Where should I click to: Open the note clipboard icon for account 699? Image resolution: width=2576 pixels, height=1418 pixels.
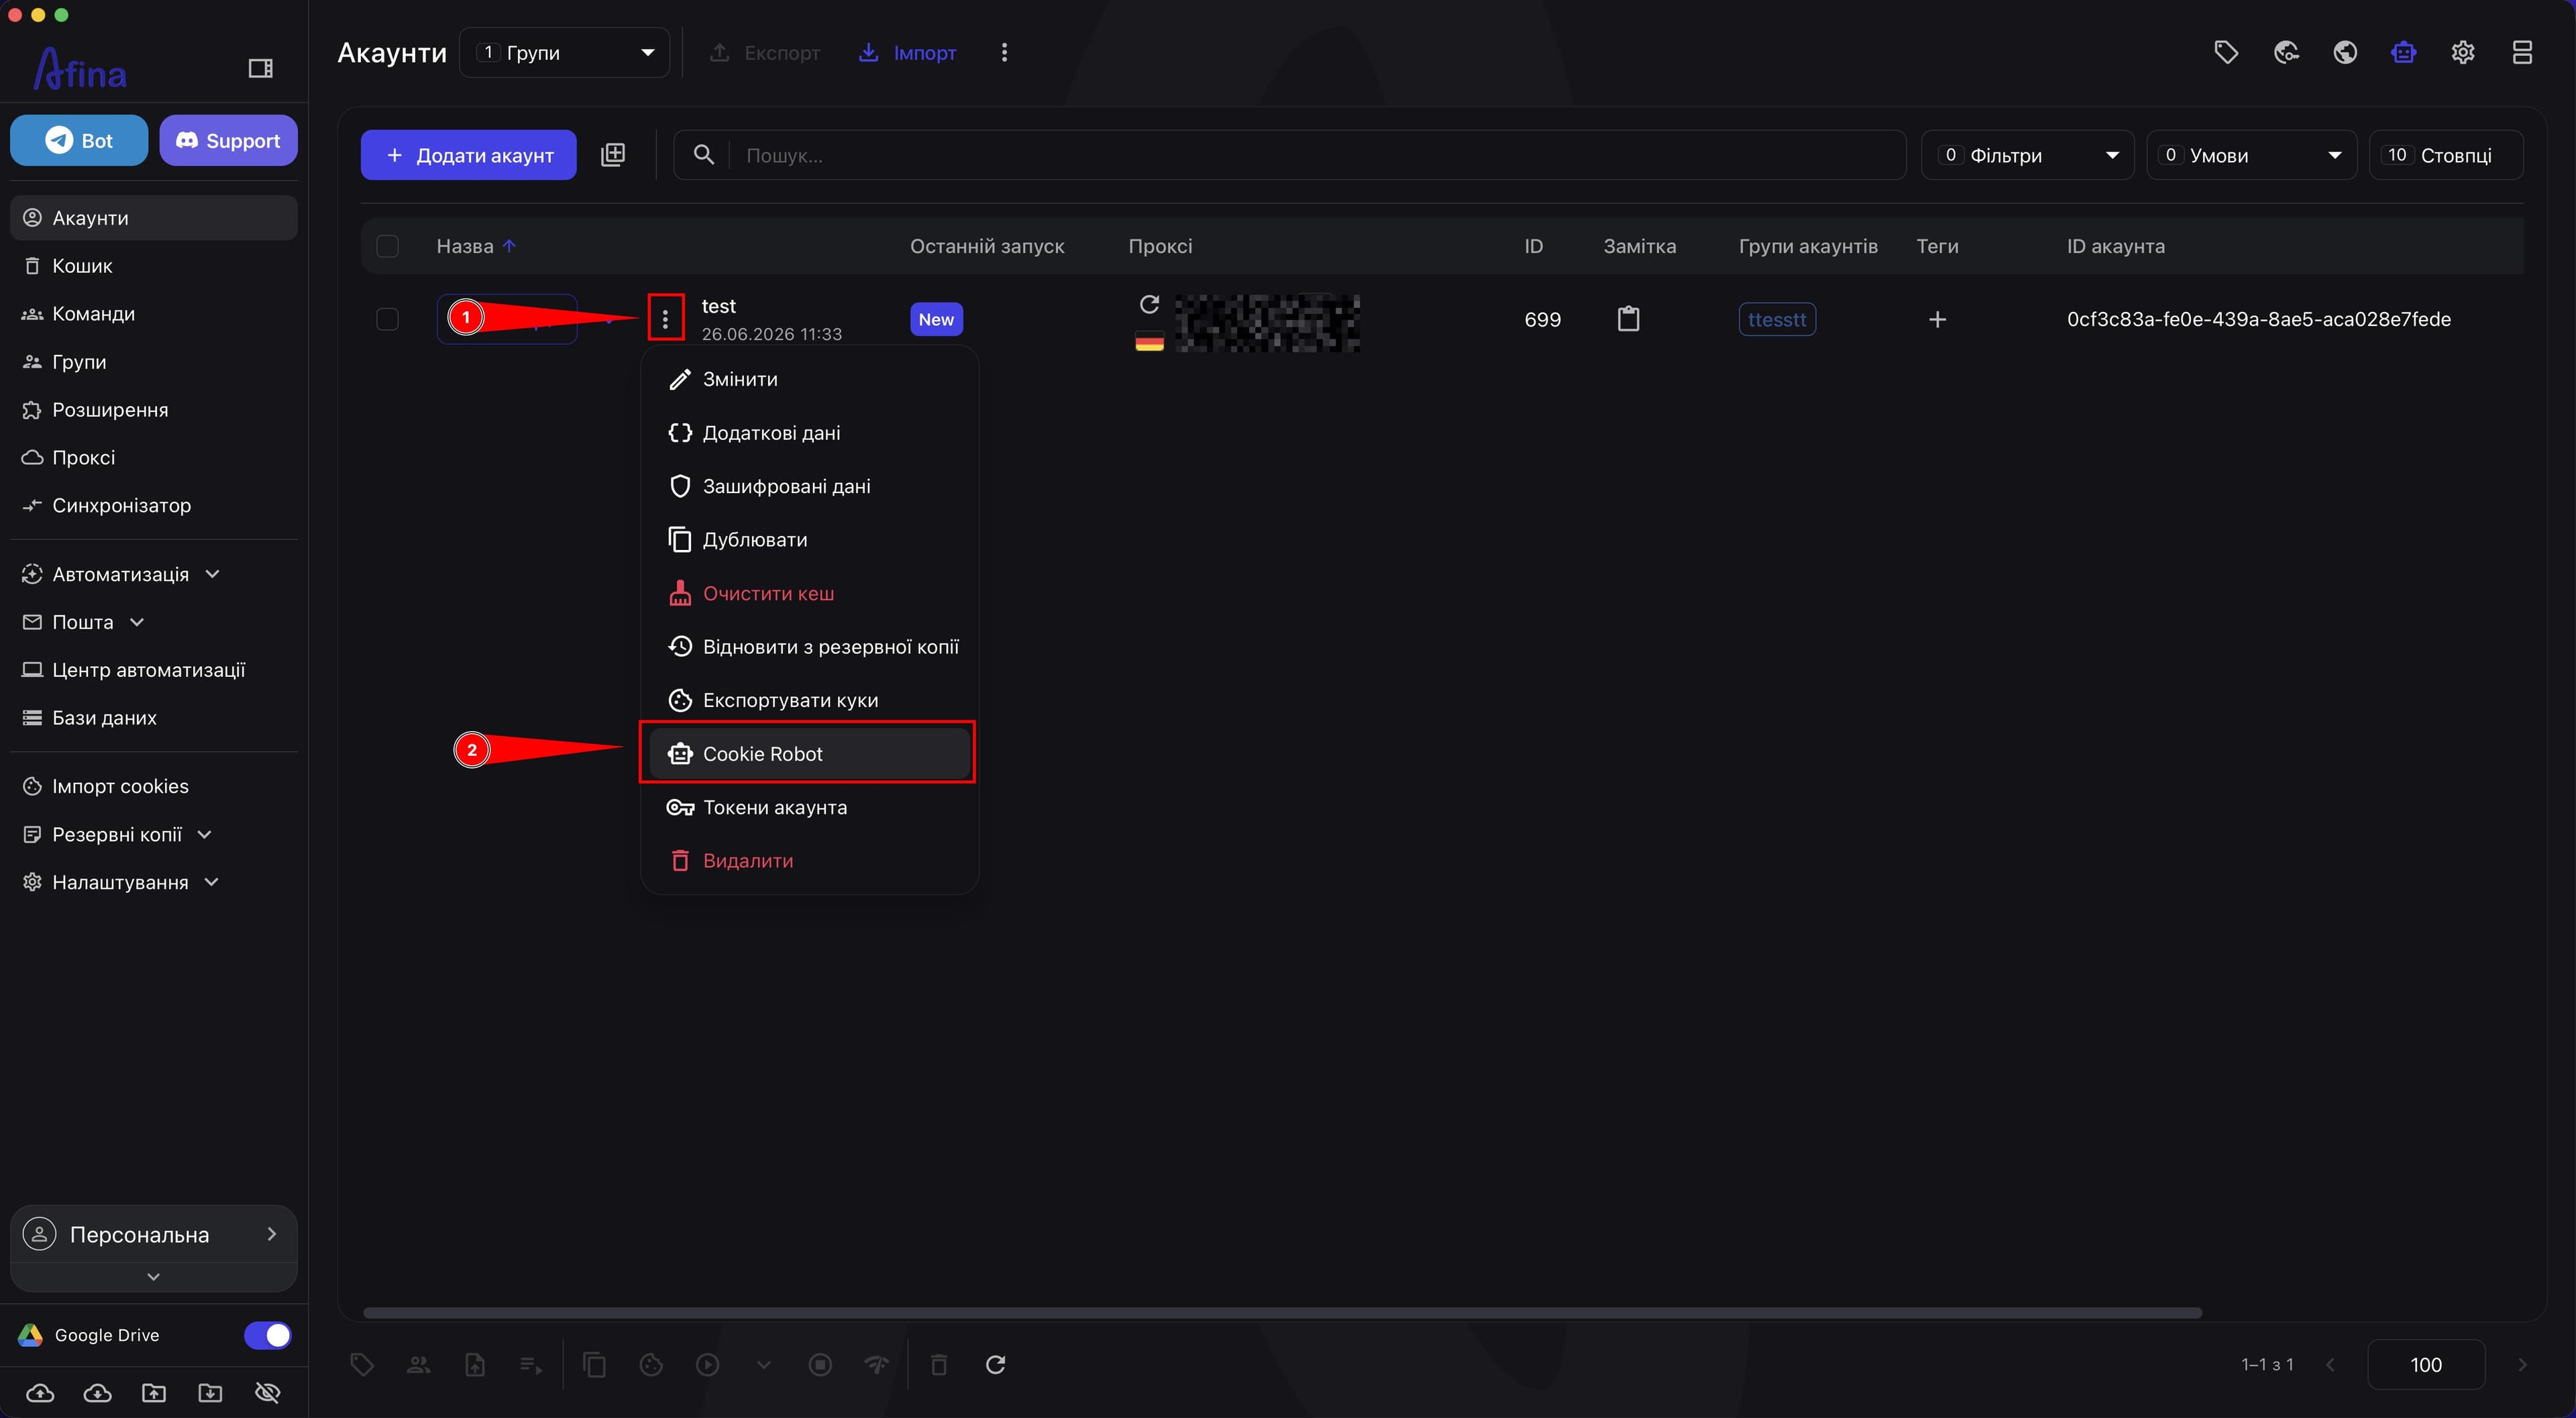pos(1628,319)
